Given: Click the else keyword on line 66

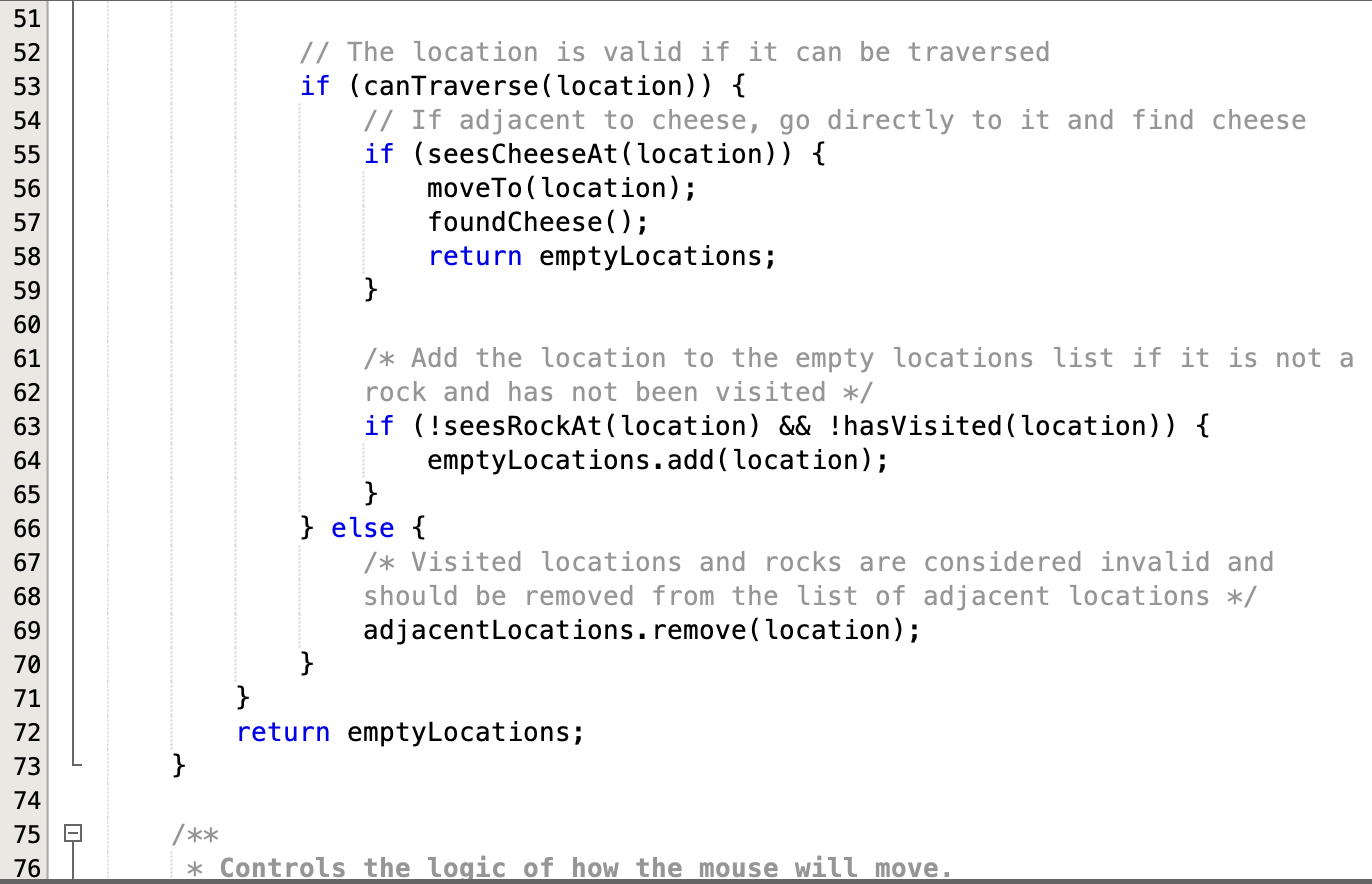Looking at the screenshot, I should [362, 527].
